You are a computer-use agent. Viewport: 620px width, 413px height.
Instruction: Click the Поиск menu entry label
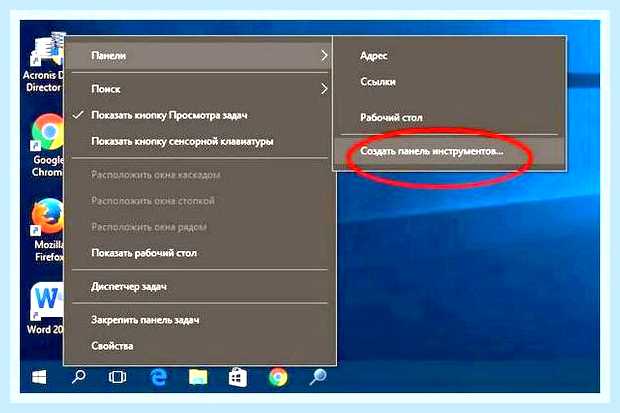coord(106,89)
